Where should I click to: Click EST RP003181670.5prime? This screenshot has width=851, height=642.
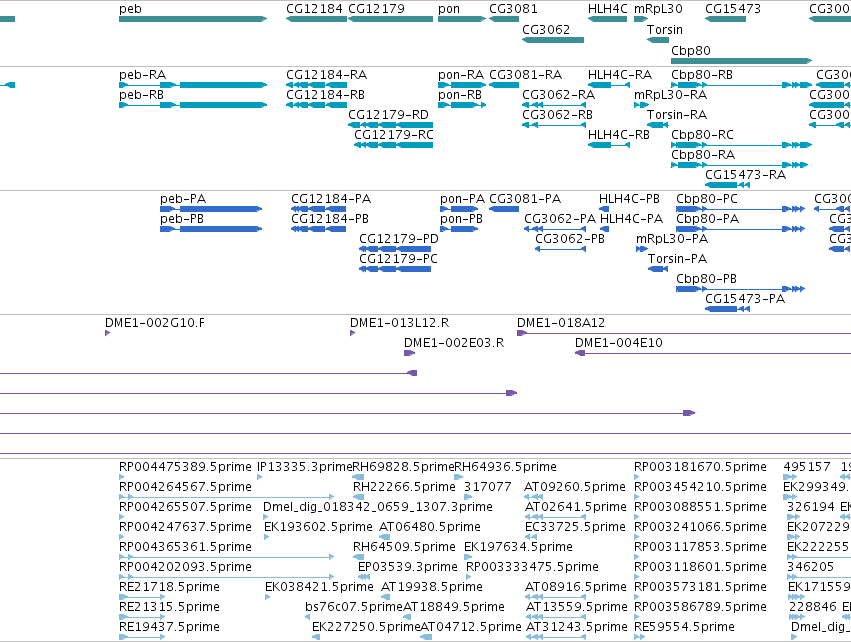coord(700,467)
